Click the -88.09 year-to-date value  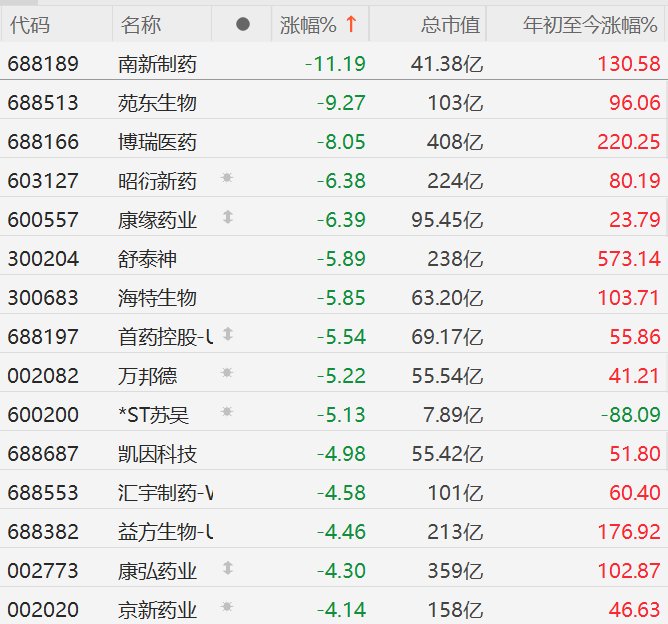(x=631, y=415)
